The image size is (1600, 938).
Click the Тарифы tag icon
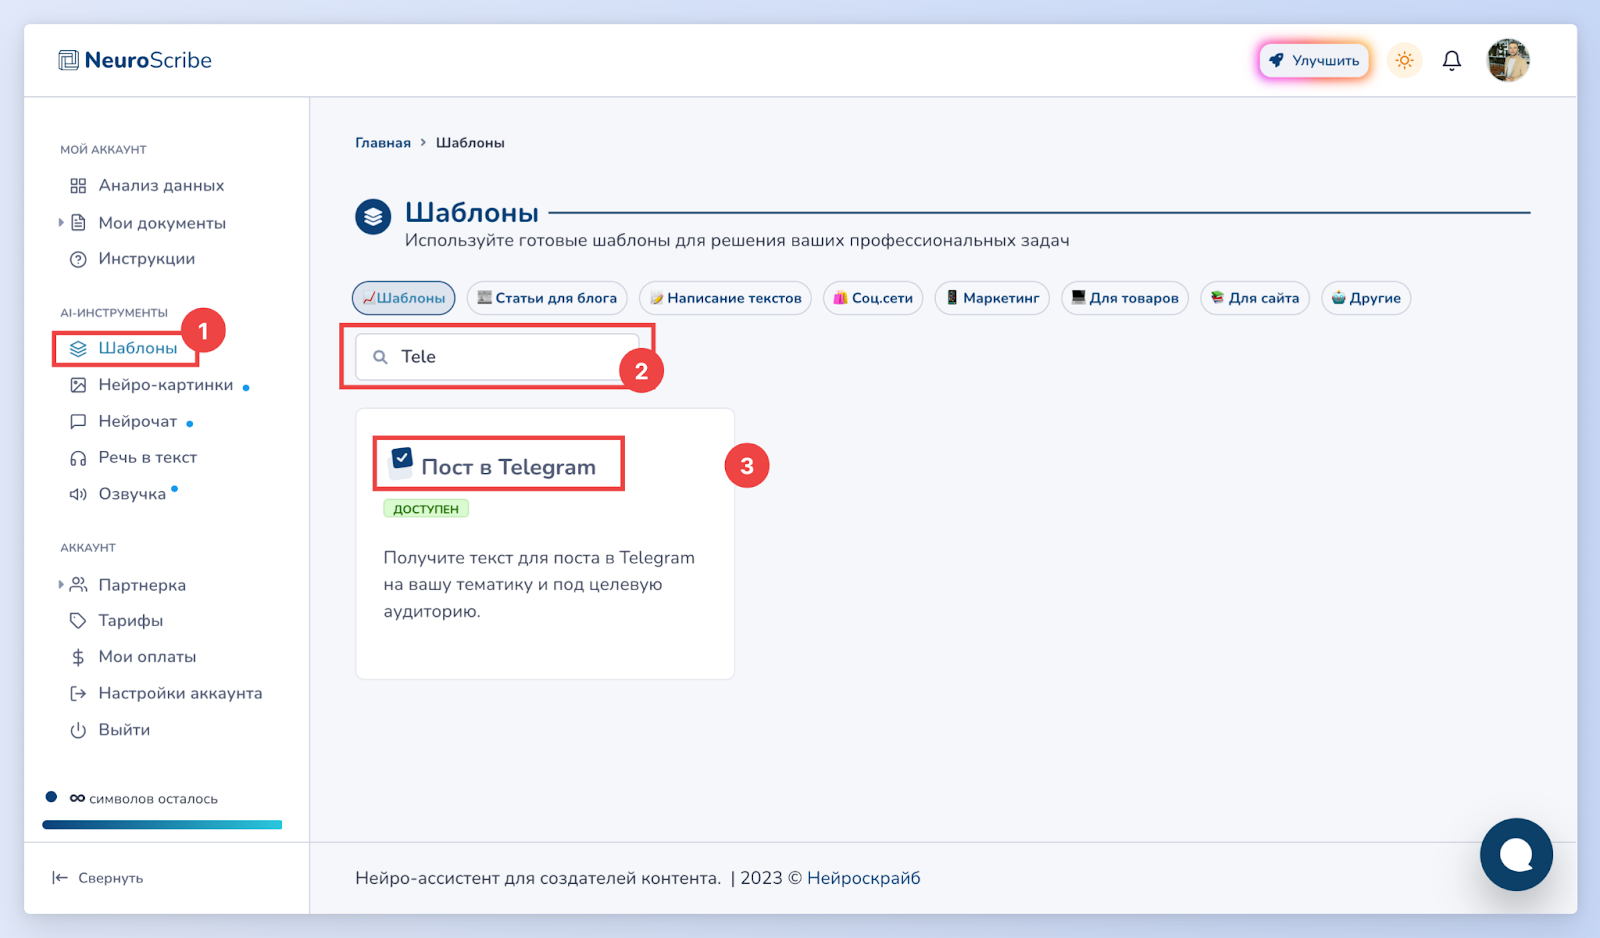coord(78,621)
